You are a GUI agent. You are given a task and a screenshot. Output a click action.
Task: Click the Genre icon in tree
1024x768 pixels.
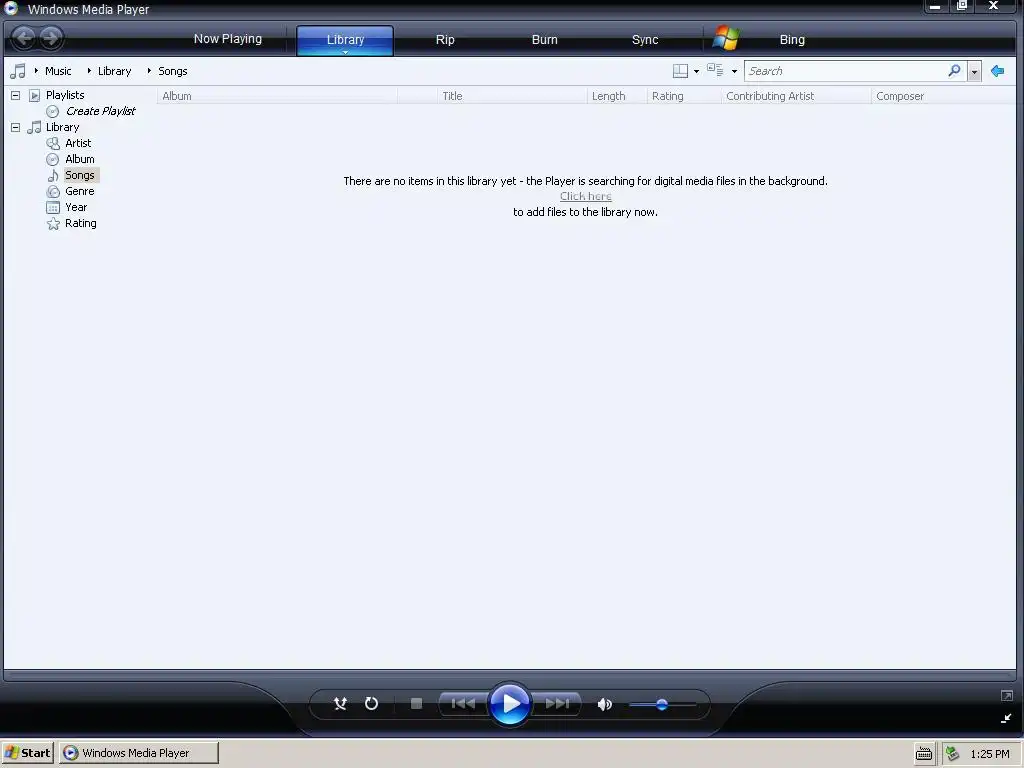click(53, 191)
